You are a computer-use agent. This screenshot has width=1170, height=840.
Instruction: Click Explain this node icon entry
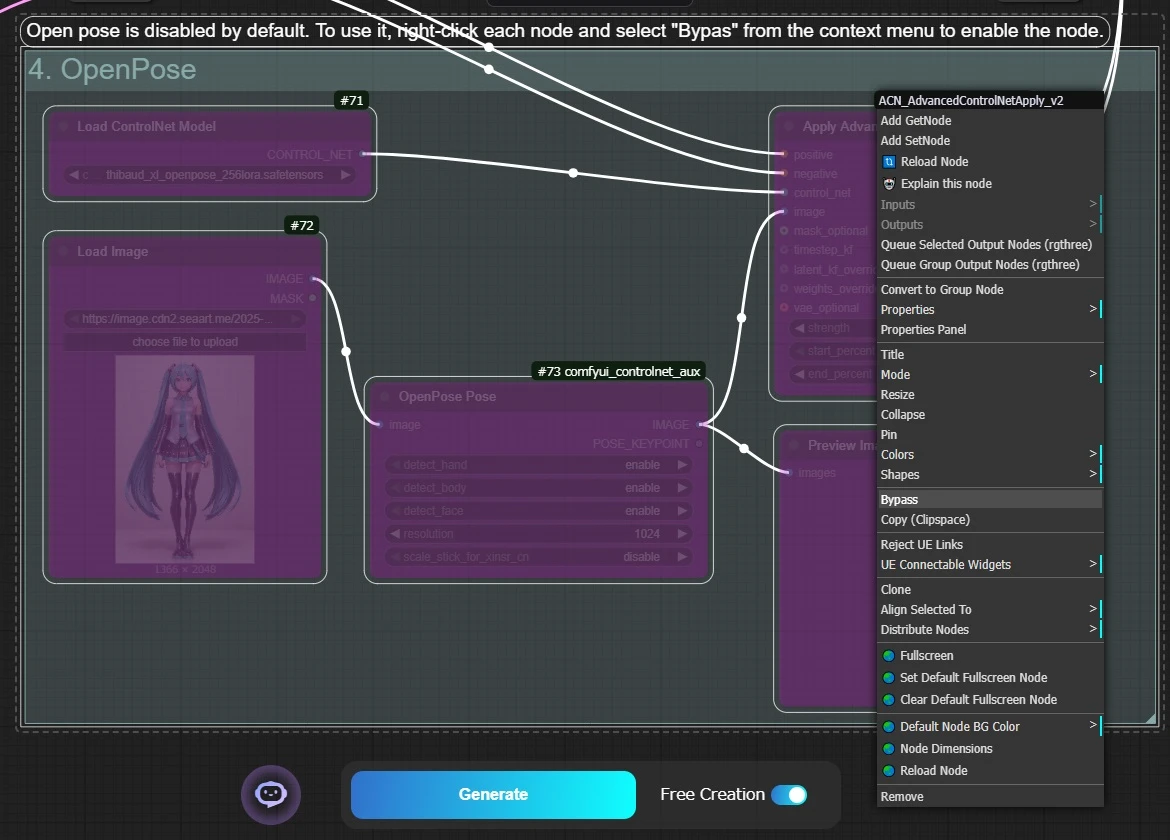click(889, 184)
